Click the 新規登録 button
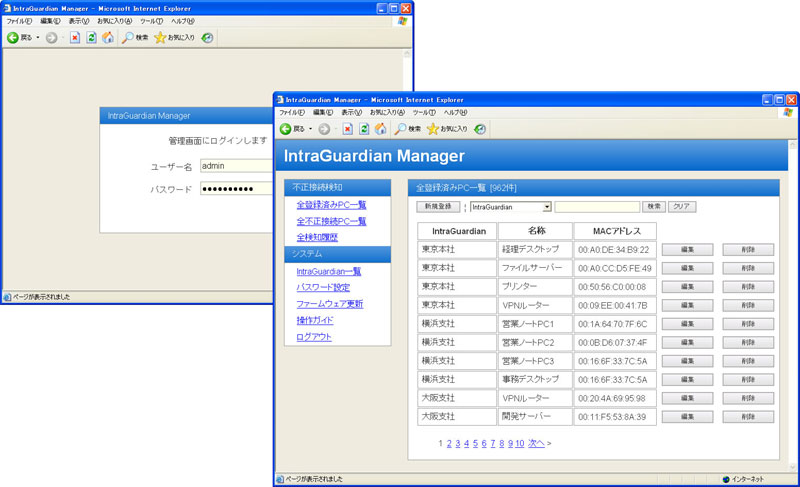The width and height of the screenshot is (800, 487). pos(438,207)
